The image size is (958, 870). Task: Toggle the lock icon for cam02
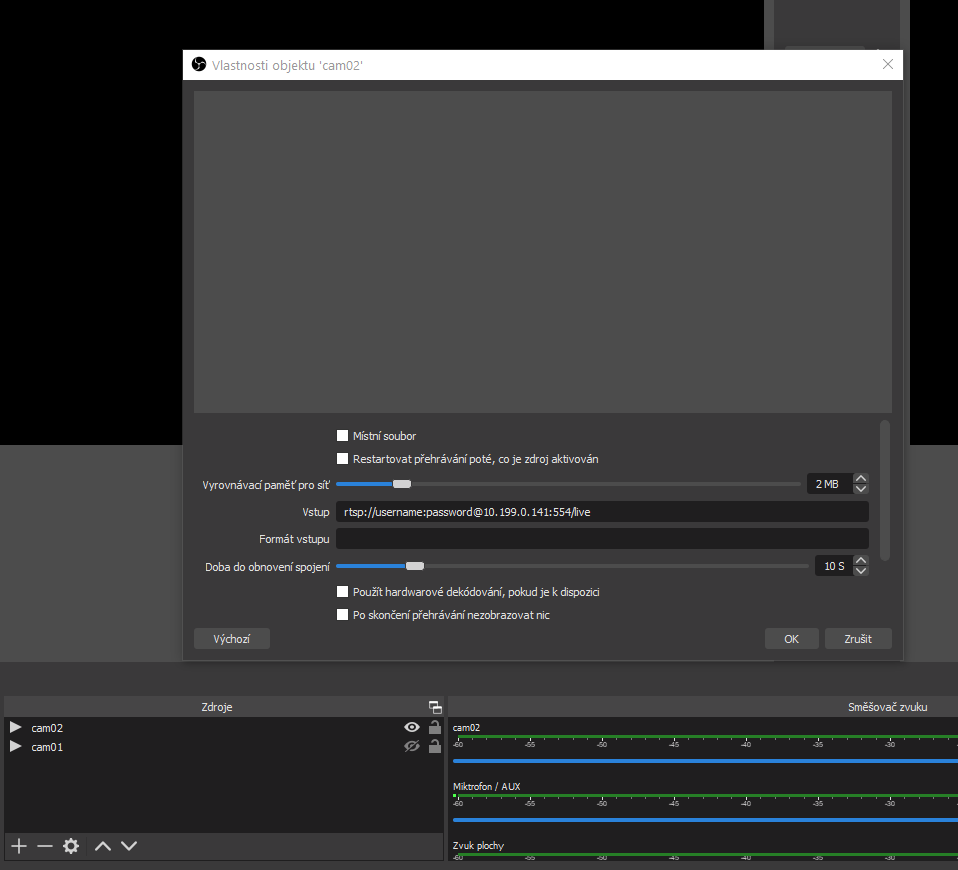click(435, 728)
